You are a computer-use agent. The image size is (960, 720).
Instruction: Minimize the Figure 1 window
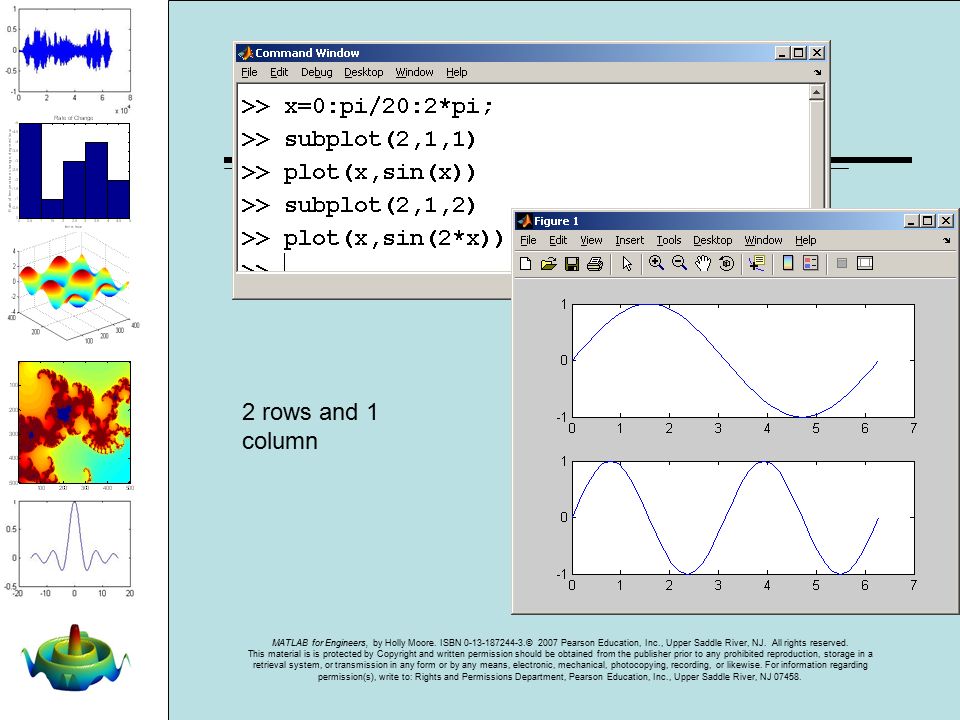tap(911, 220)
